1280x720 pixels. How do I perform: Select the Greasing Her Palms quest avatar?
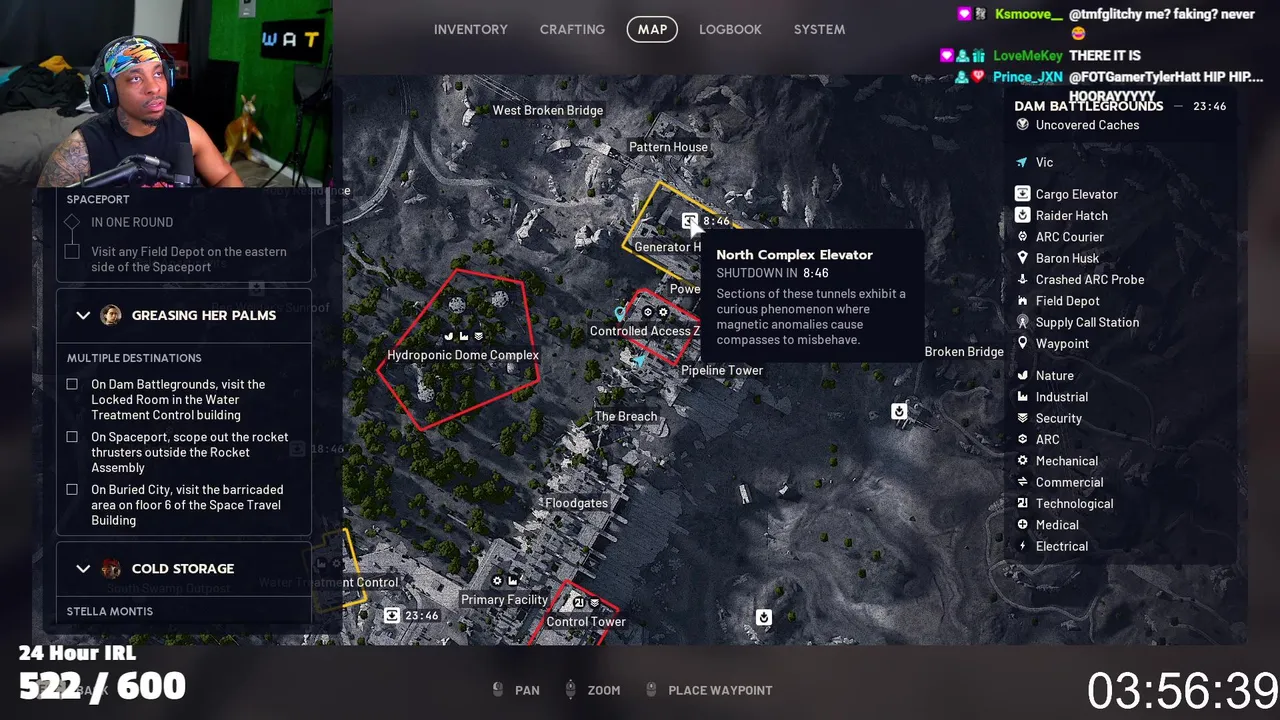(x=111, y=315)
